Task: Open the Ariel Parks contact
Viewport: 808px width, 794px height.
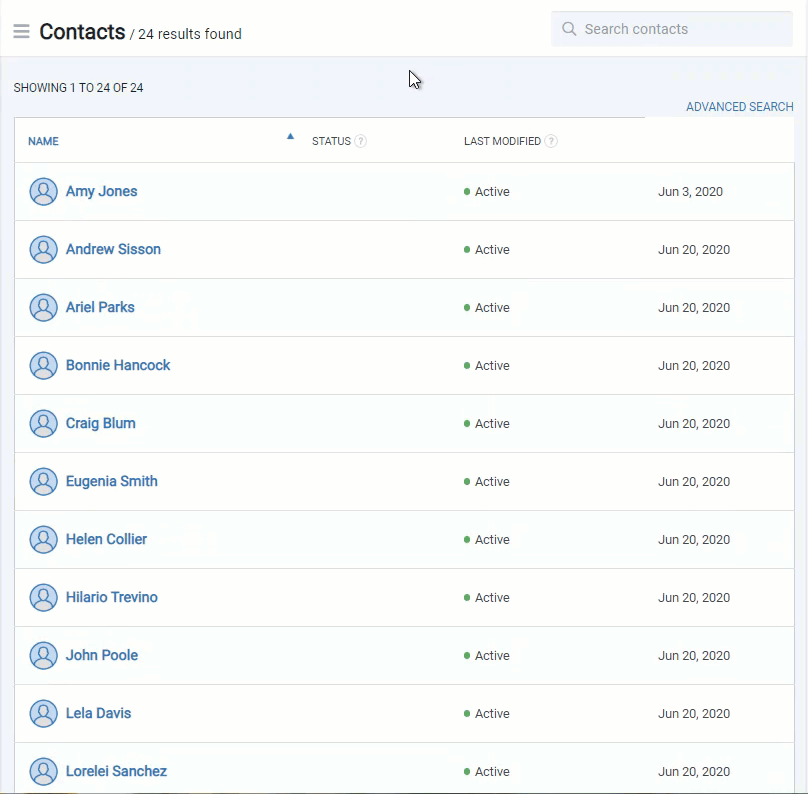Action: pyautogui.click(x=100, y=308)
